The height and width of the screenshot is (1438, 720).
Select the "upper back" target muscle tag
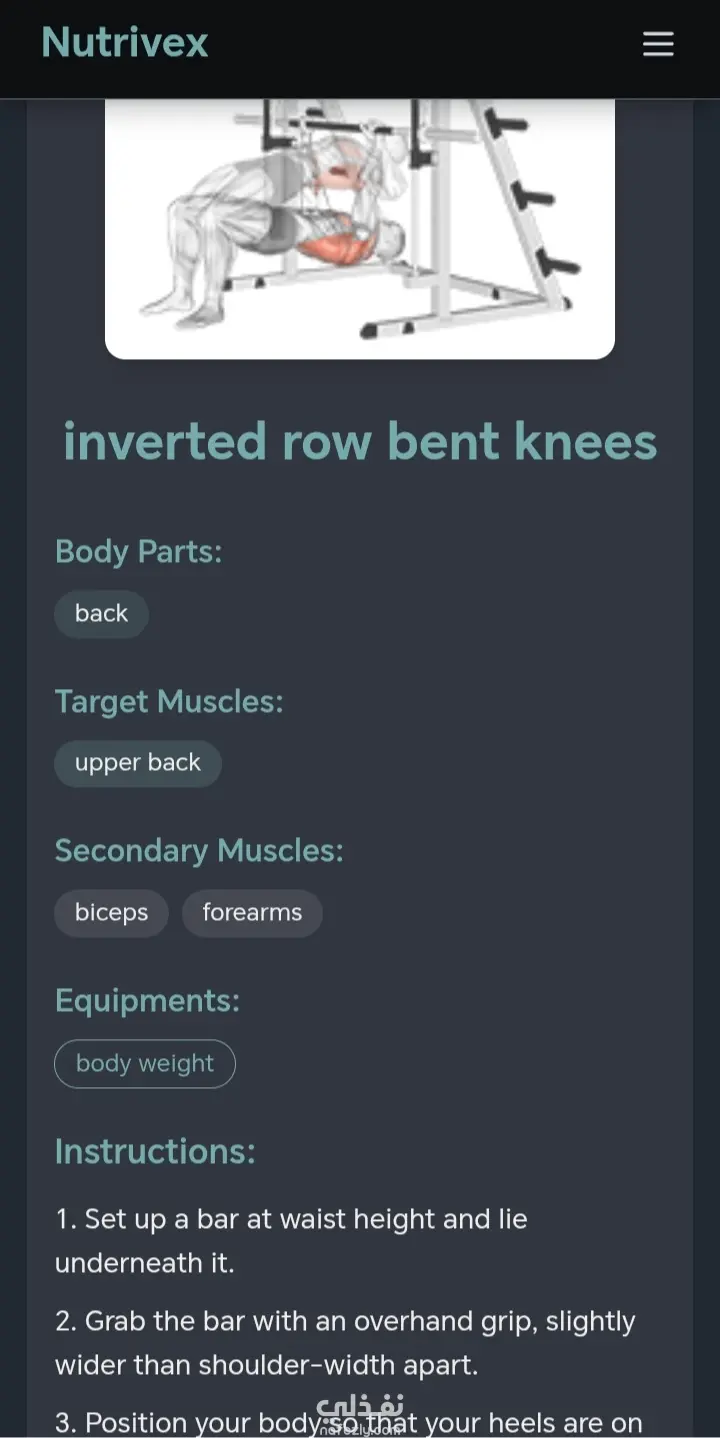coord(138,763)
